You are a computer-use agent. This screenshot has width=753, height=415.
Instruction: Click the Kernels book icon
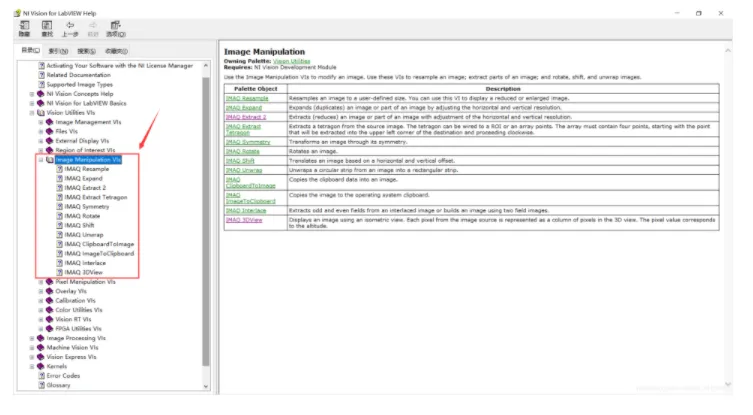[x=41, y=366]
